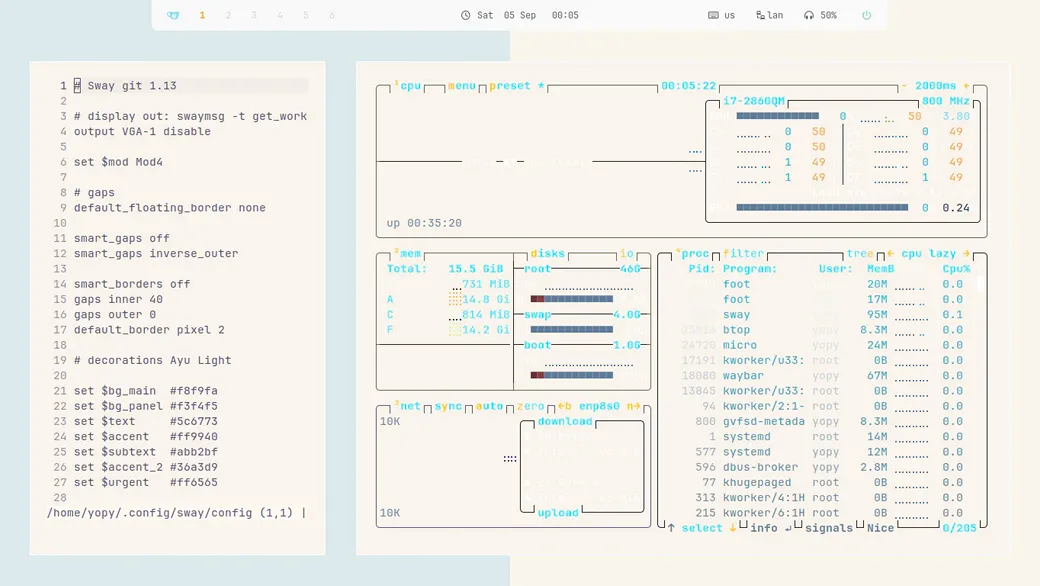
Task: Switch to workspace 5 in waybar
Action: [x=306, y=15]
